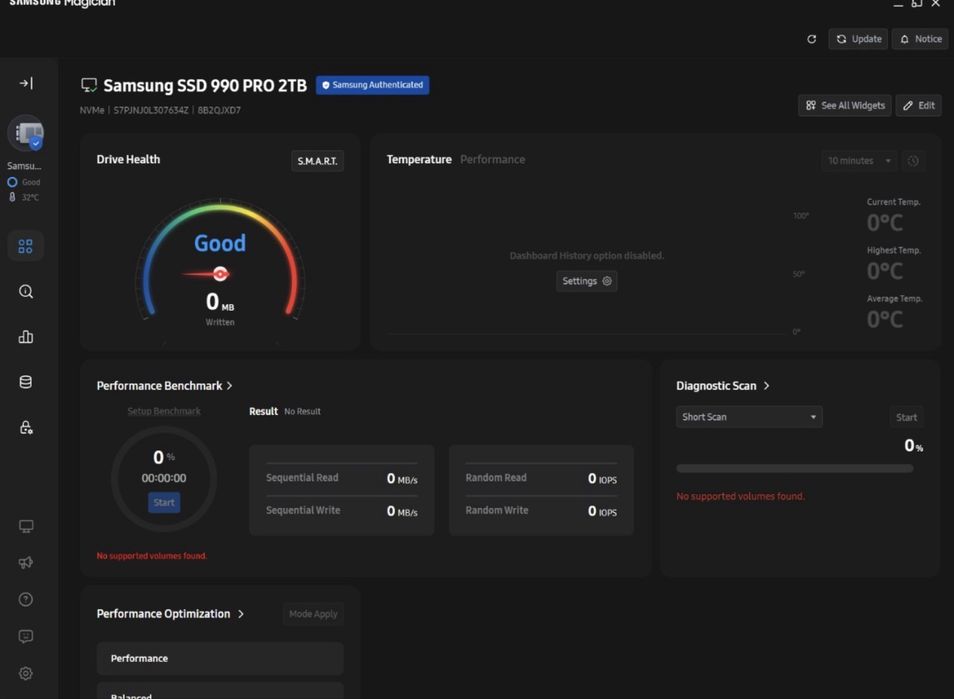Start the performance benchmark

point(164,503)
